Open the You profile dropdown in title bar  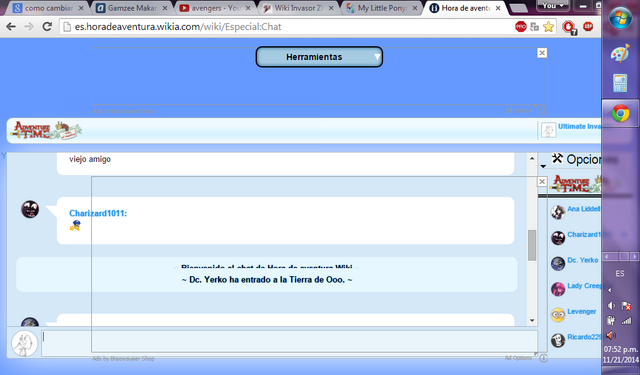pos(553,6)
